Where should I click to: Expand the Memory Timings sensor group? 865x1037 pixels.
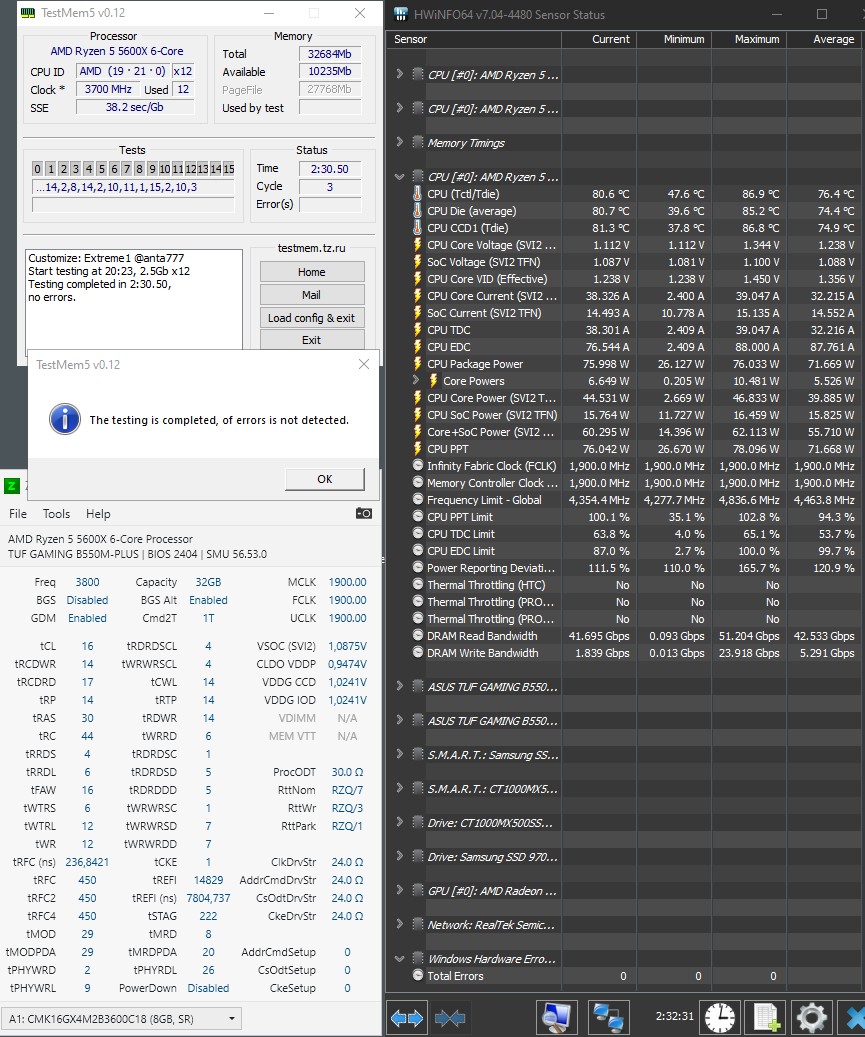point(399,142)
